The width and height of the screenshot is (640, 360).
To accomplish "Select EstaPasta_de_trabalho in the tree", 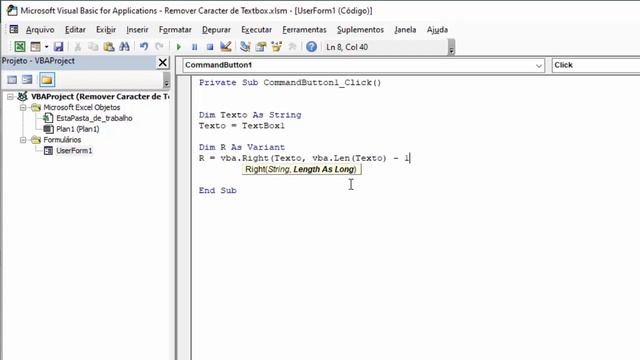I will (94, 118).
